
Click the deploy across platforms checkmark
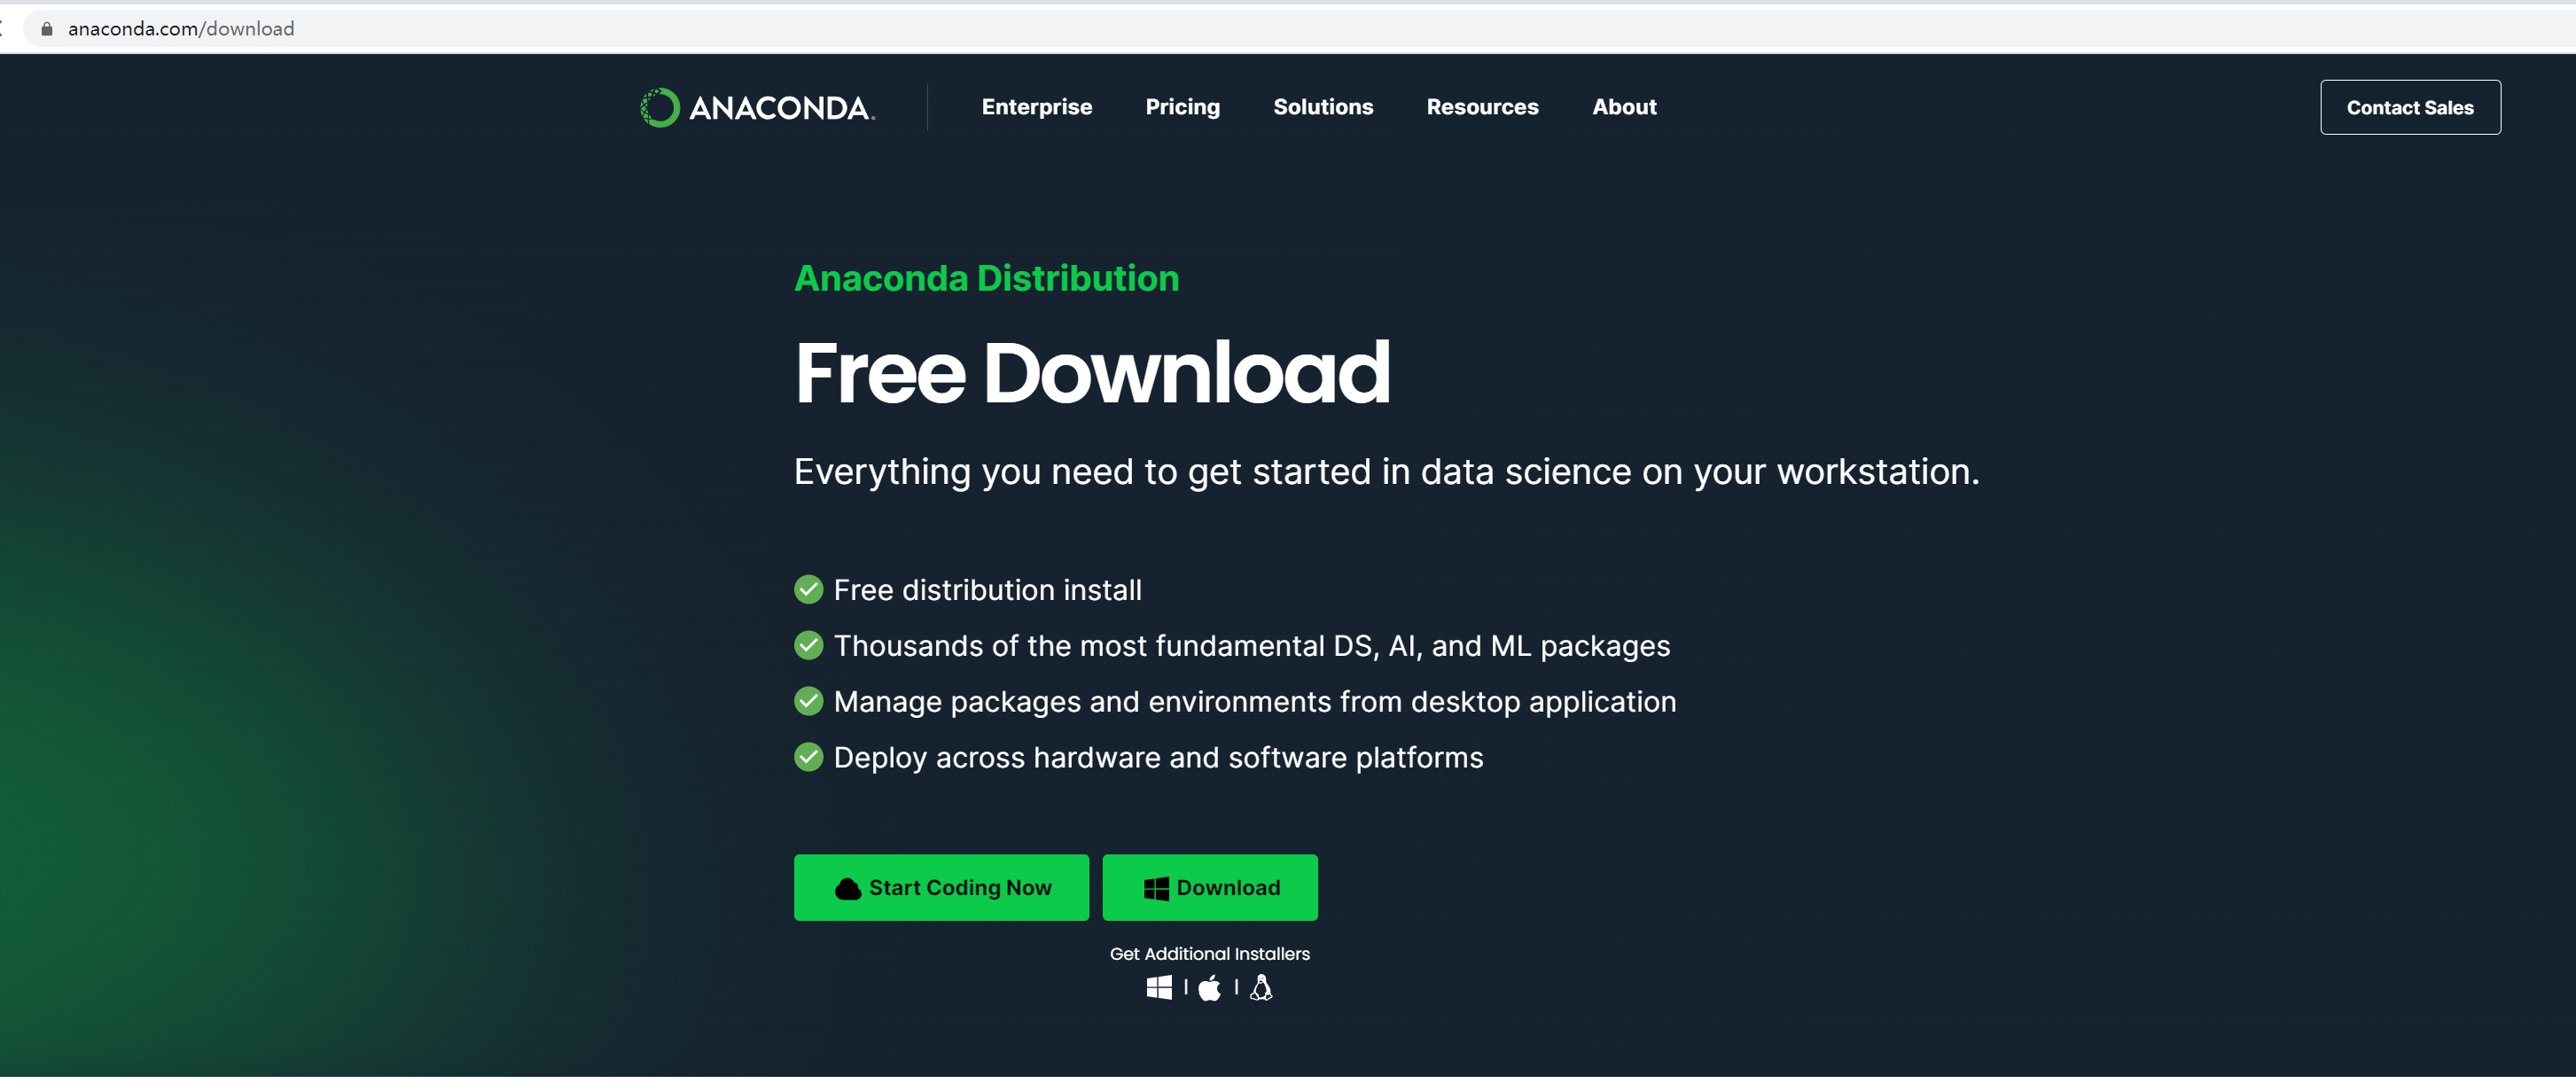point(808,758)
